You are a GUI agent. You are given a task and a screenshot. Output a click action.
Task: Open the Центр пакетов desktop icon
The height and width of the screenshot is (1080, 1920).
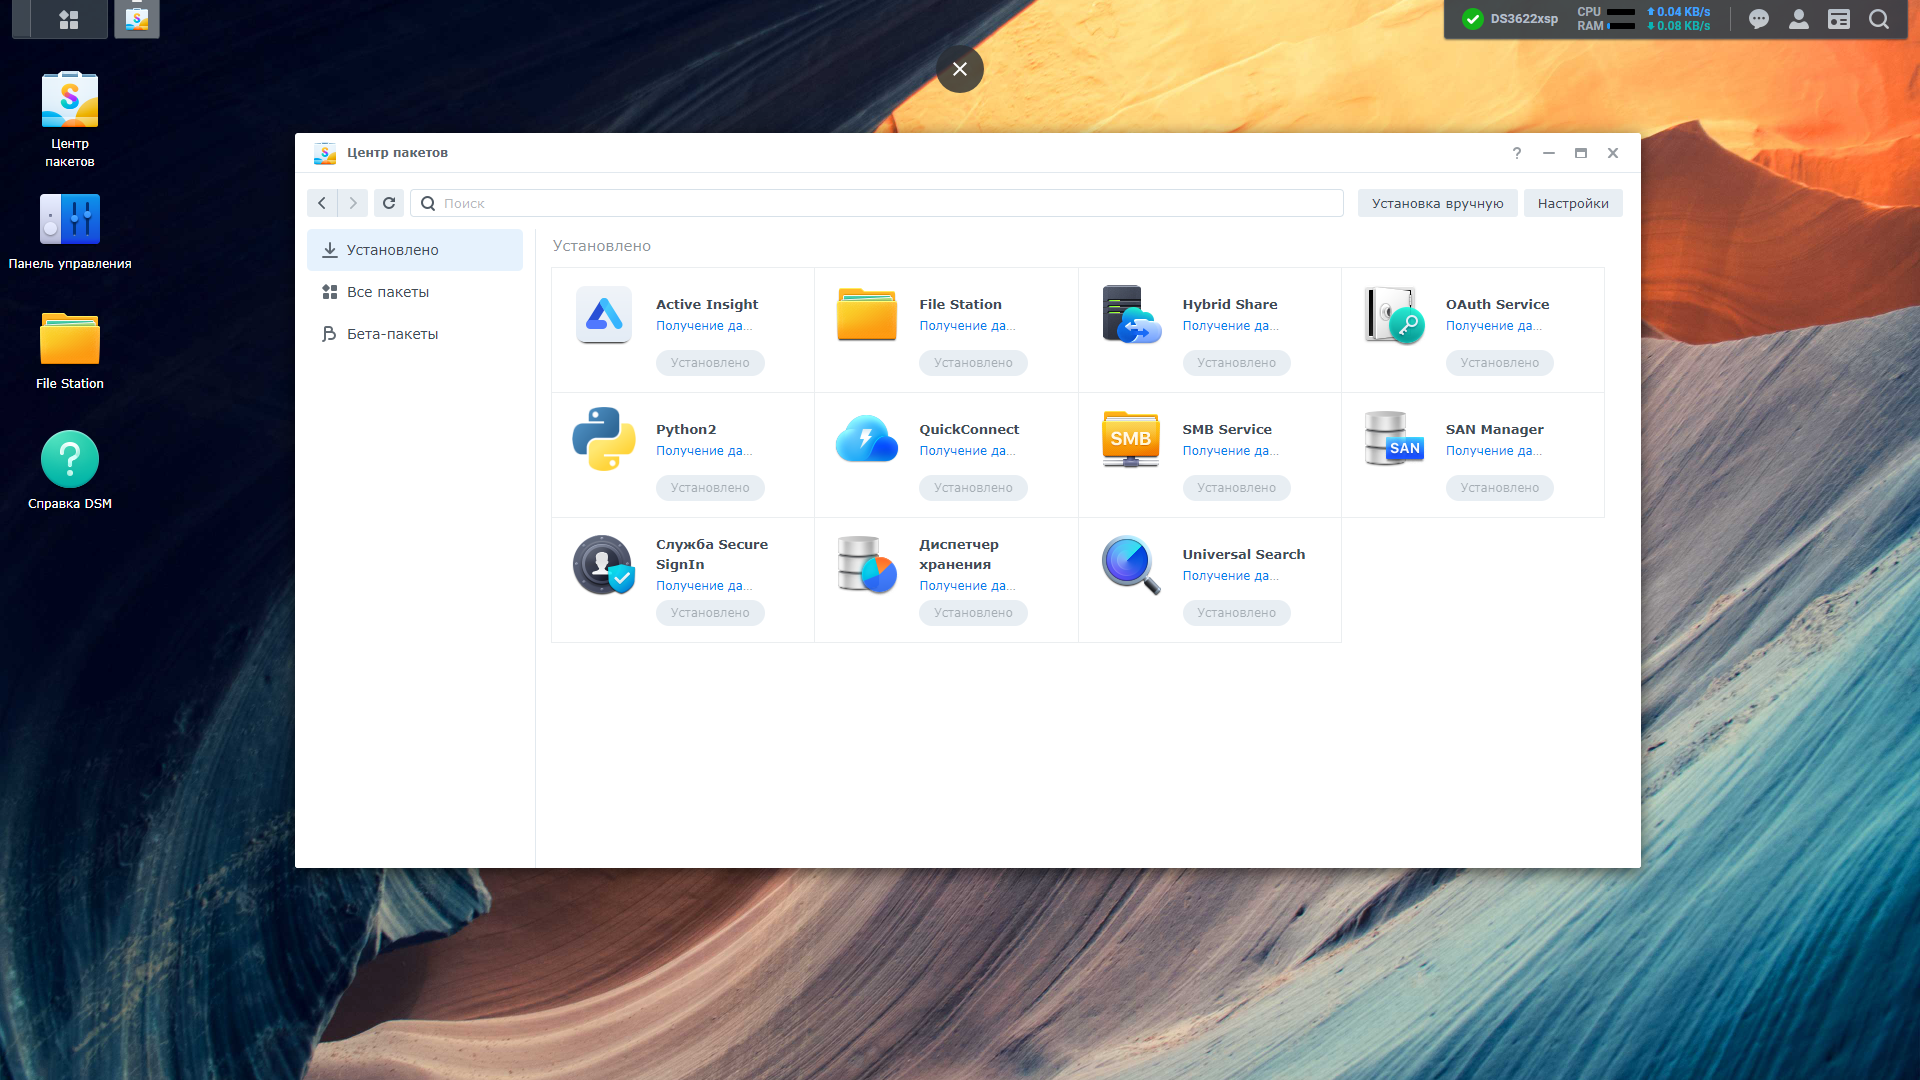point(70,119)
